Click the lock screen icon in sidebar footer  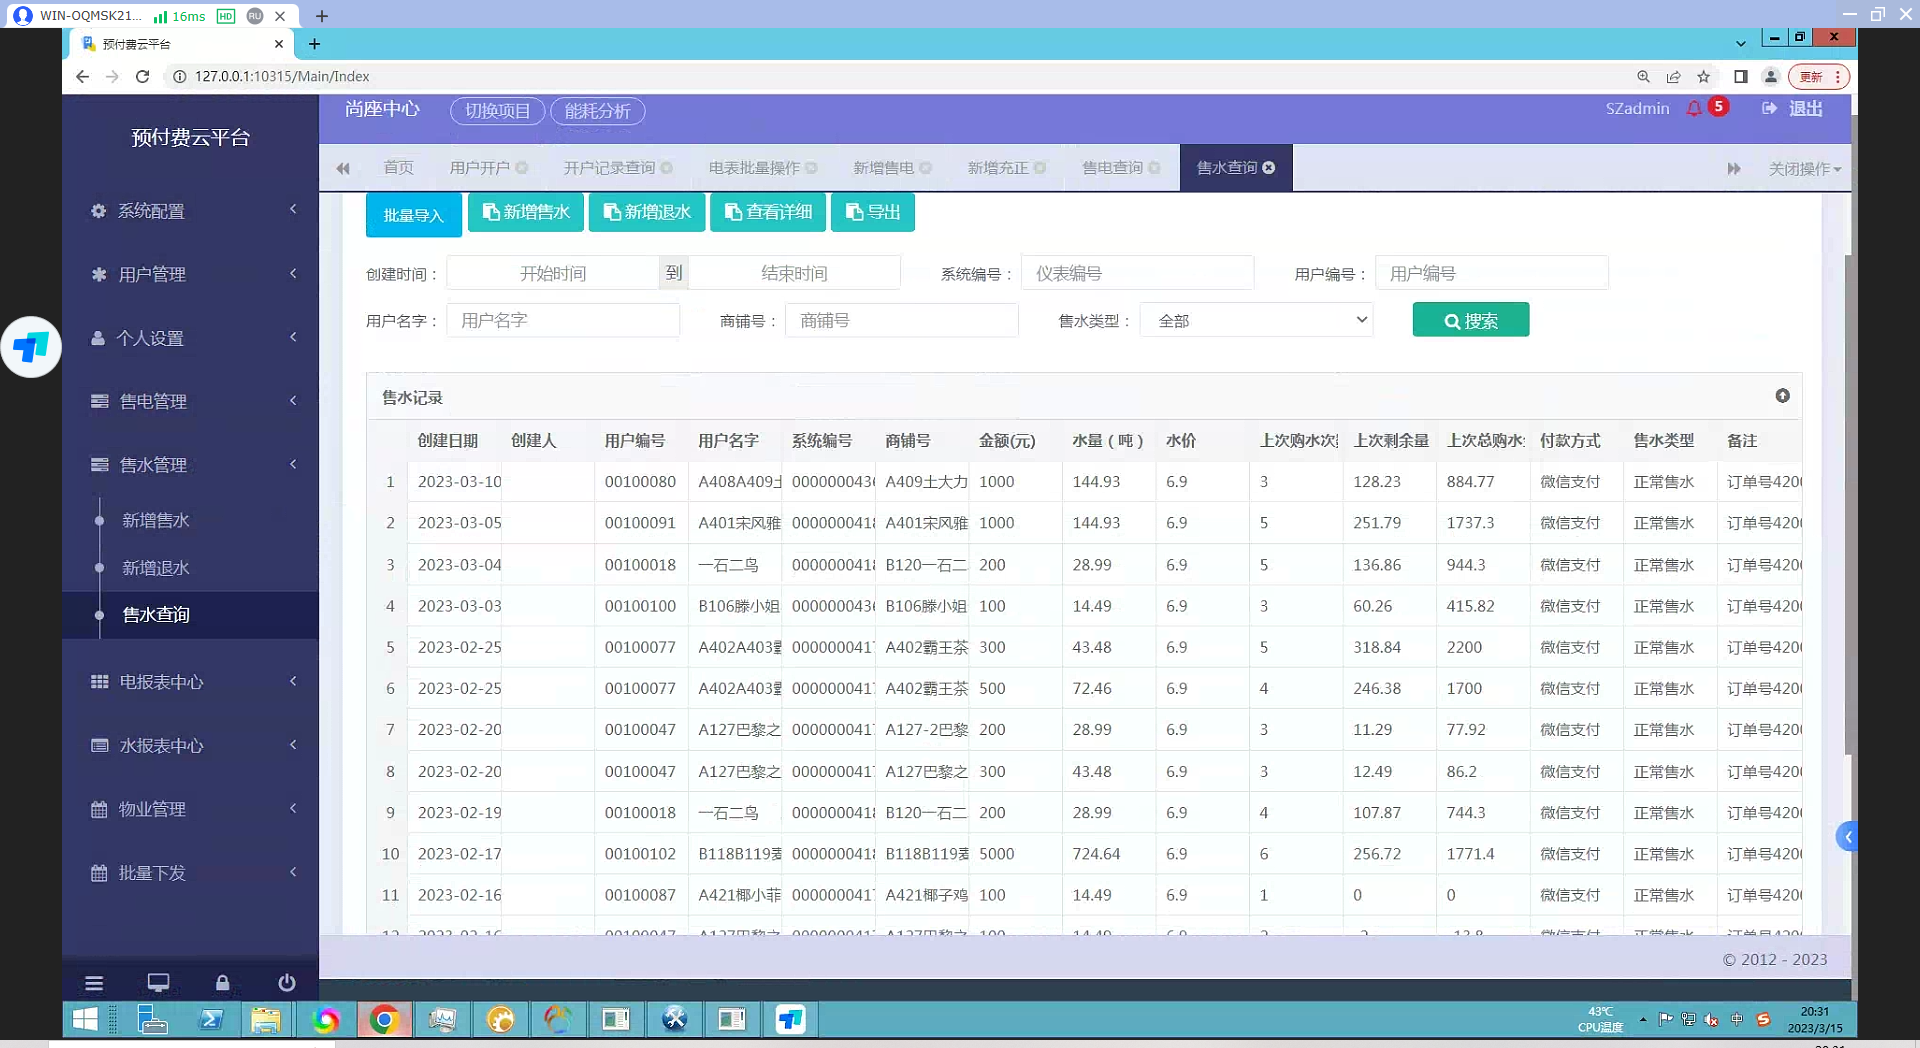[222, 983]
